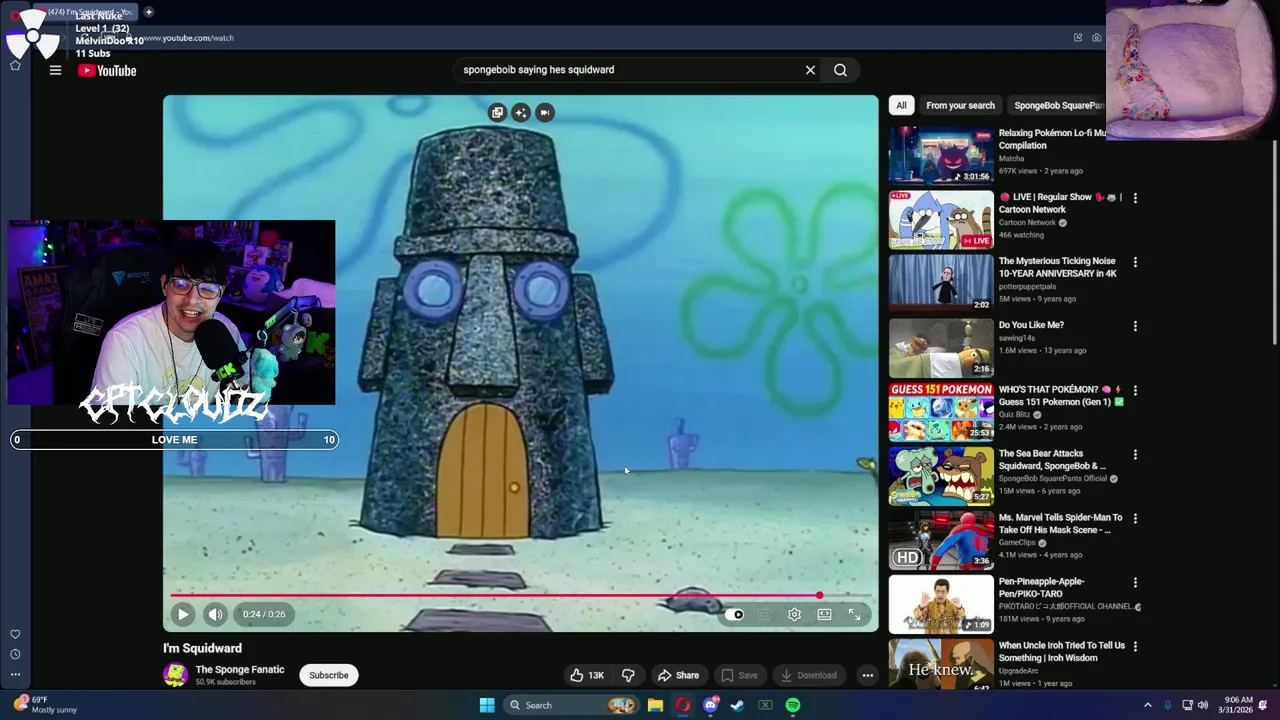Select the From your search chip
This screenshot has height=720, width=1280.
960,105
